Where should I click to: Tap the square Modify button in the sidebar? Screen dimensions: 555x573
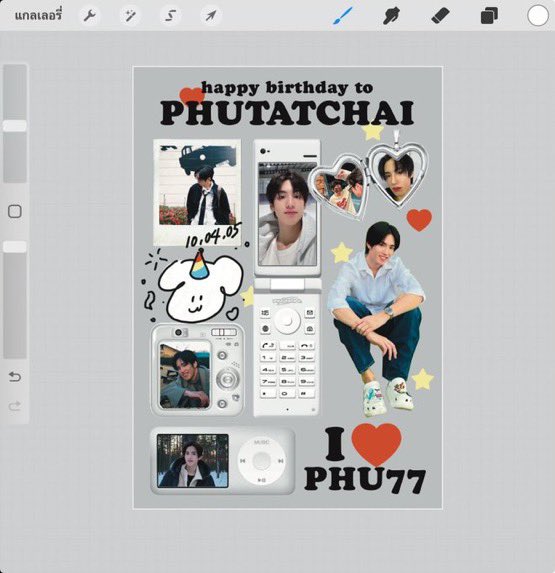tap(15, 211)
